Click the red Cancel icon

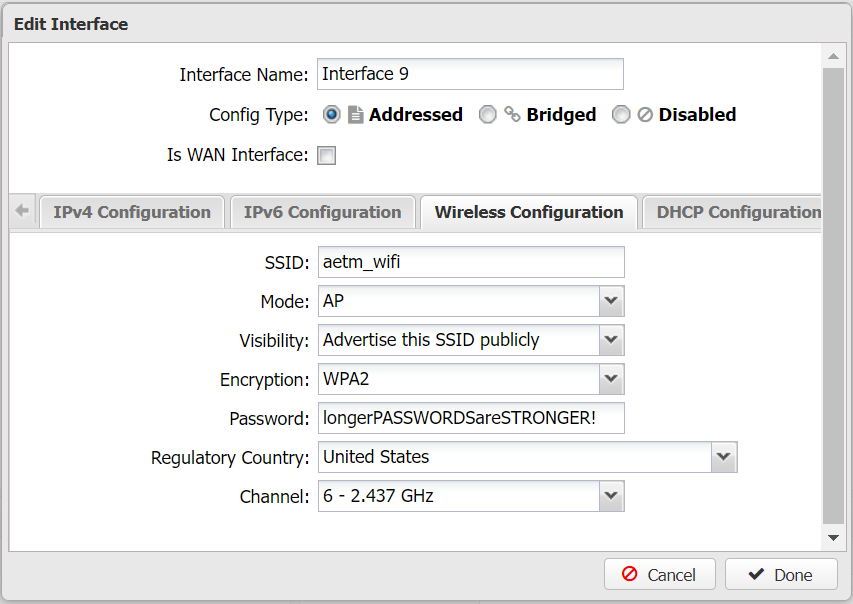click(629, 574)
